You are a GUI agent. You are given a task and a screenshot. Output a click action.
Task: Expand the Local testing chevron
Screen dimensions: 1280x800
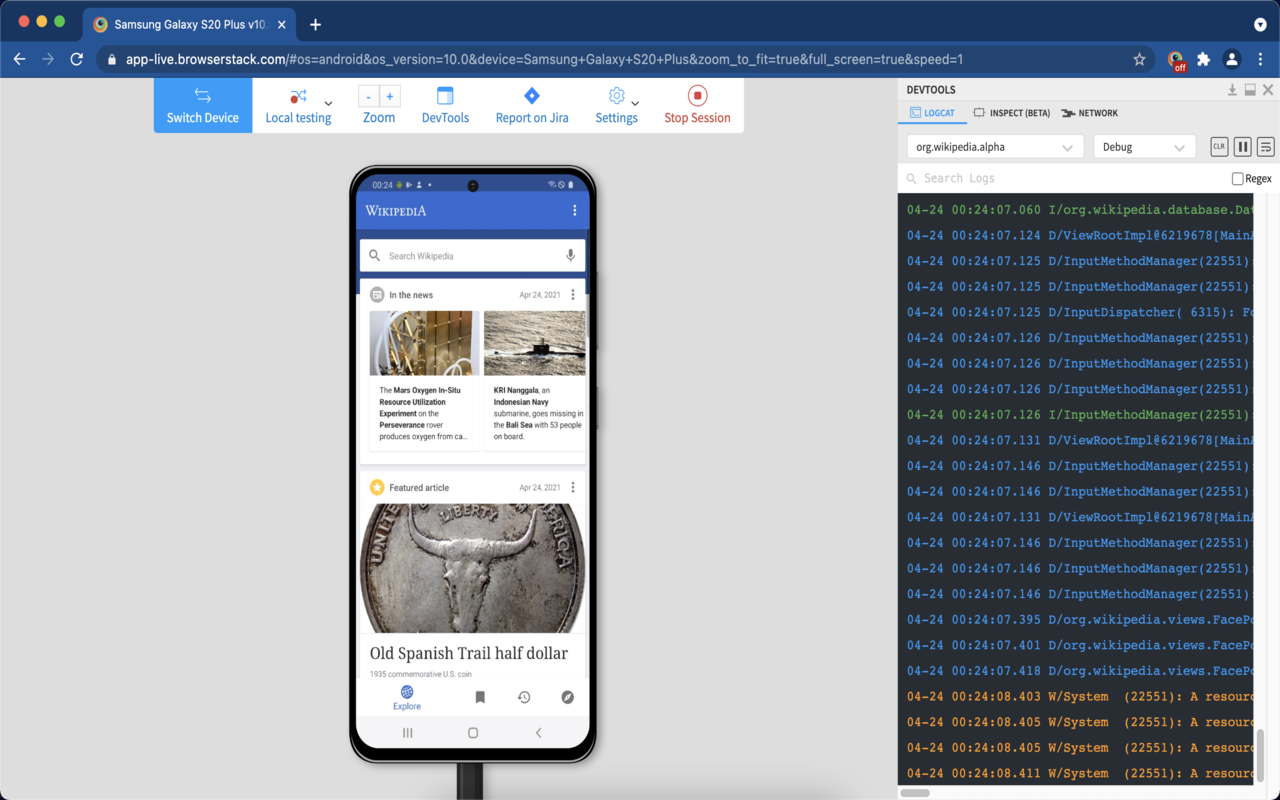[328, 105]
